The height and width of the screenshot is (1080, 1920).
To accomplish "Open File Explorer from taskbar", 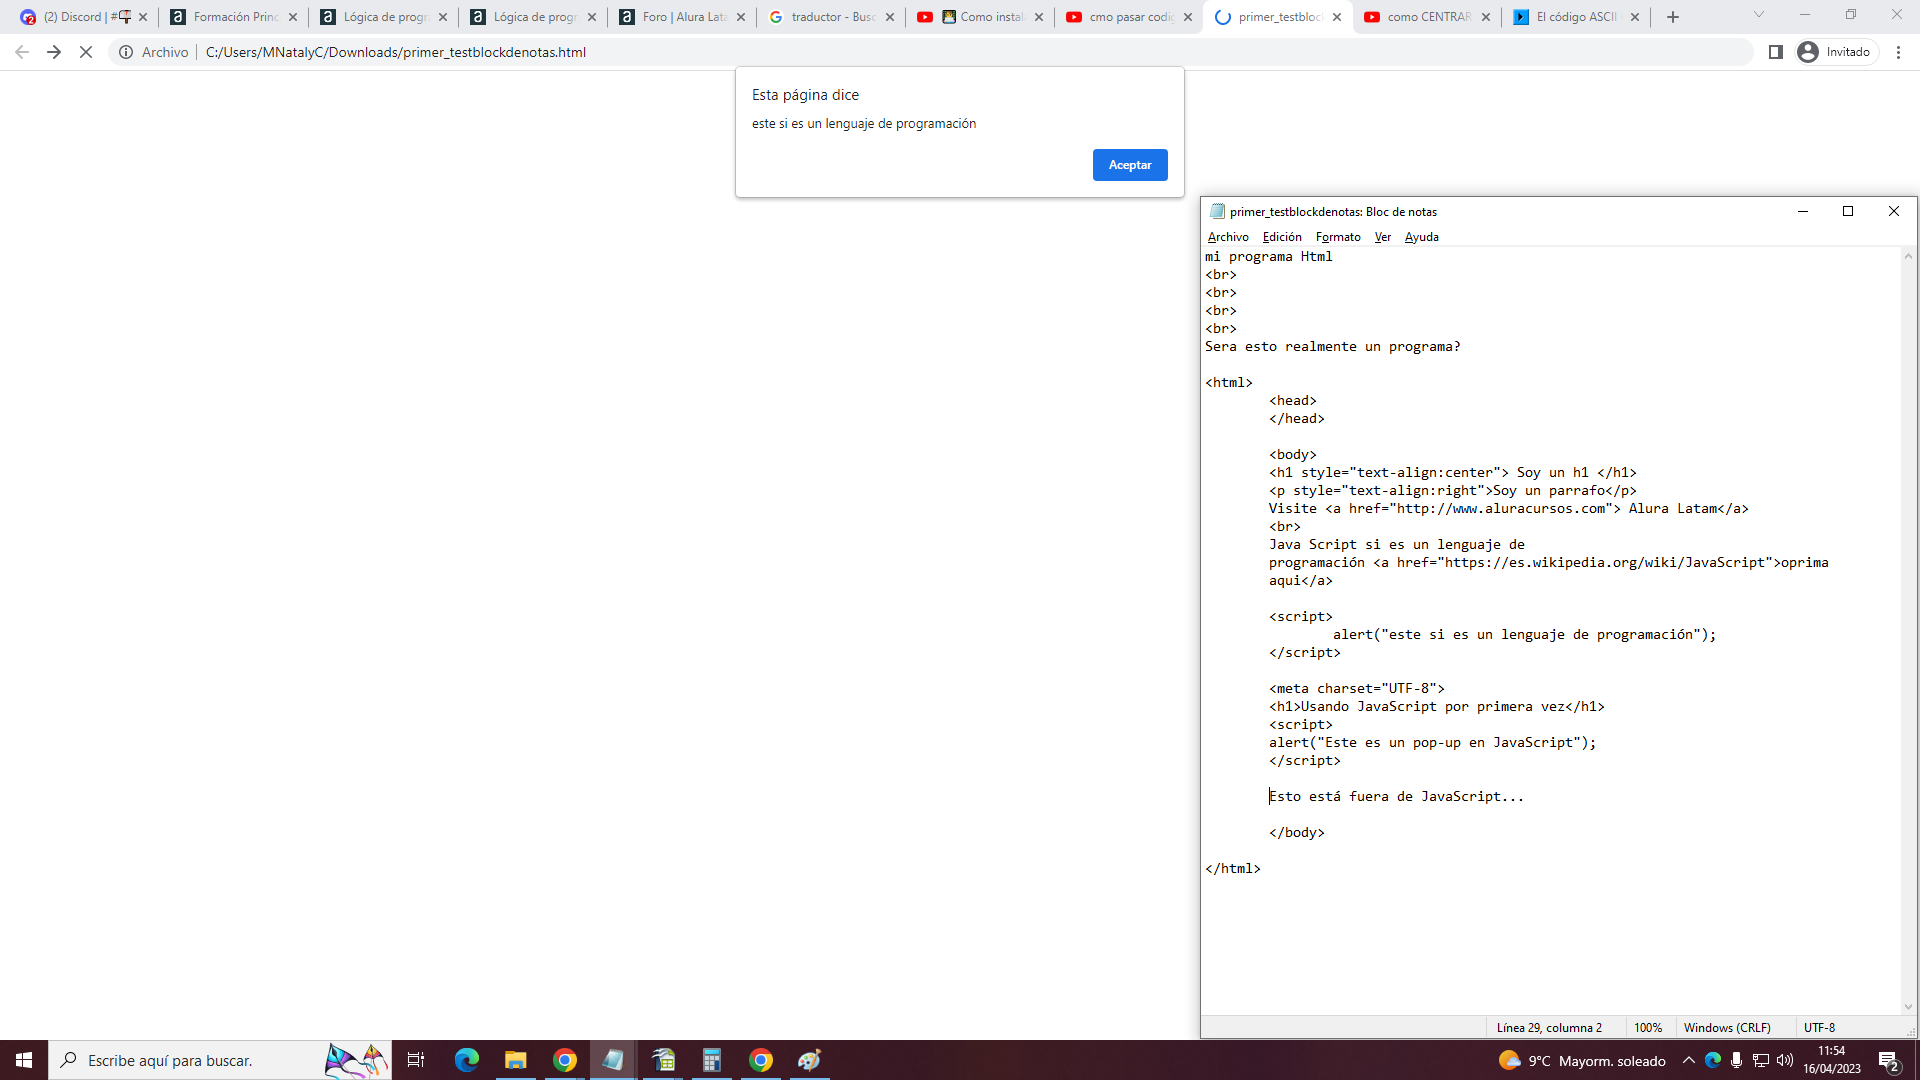I will tap(515, 1060).
